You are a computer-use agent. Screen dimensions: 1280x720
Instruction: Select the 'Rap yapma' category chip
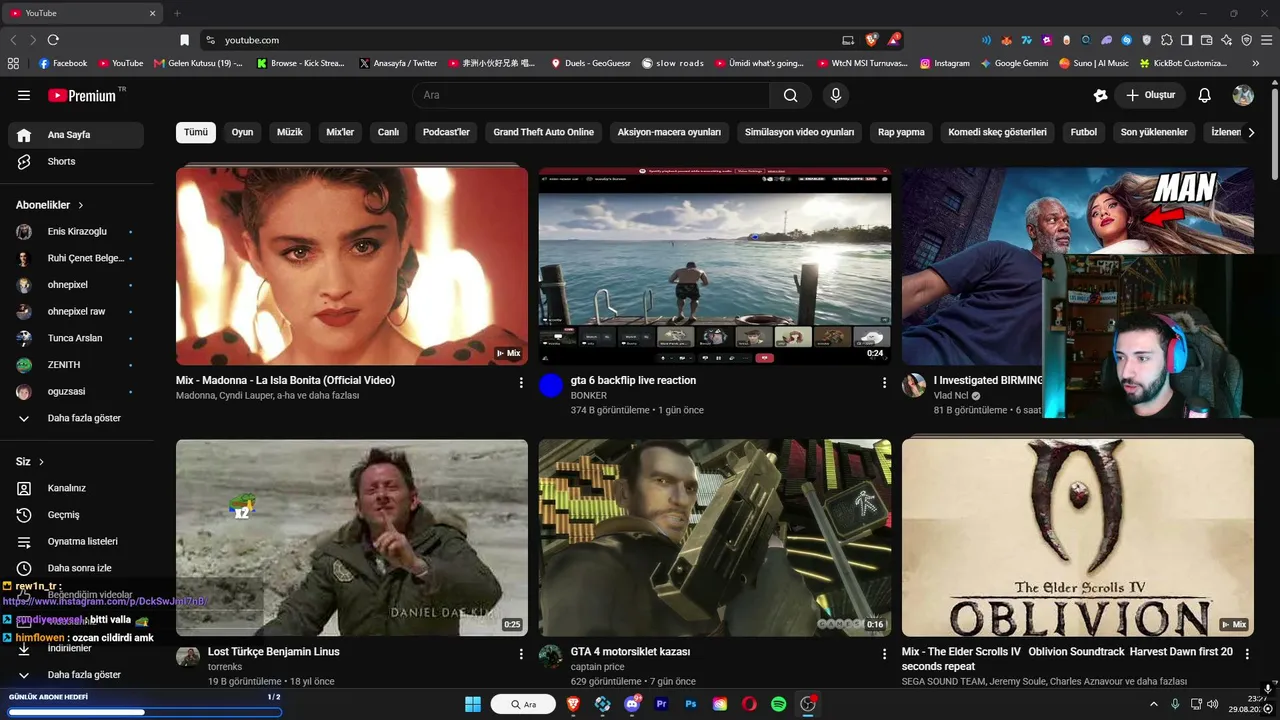coord(901,132)
